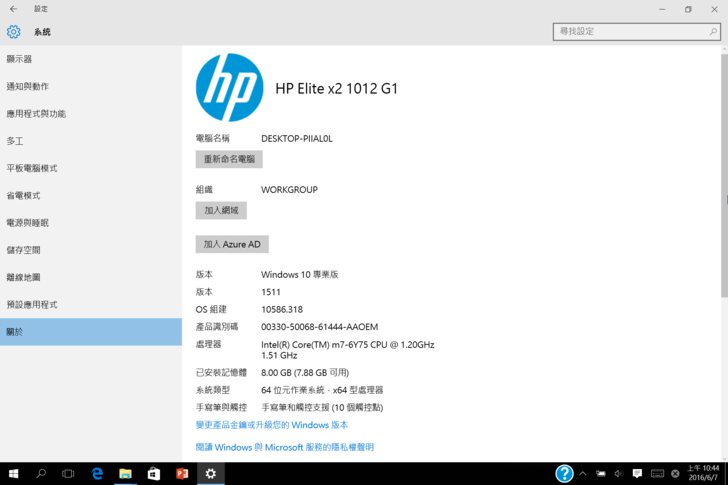Click the HP Elite x2 1012 G1 title

coord(337,88)
